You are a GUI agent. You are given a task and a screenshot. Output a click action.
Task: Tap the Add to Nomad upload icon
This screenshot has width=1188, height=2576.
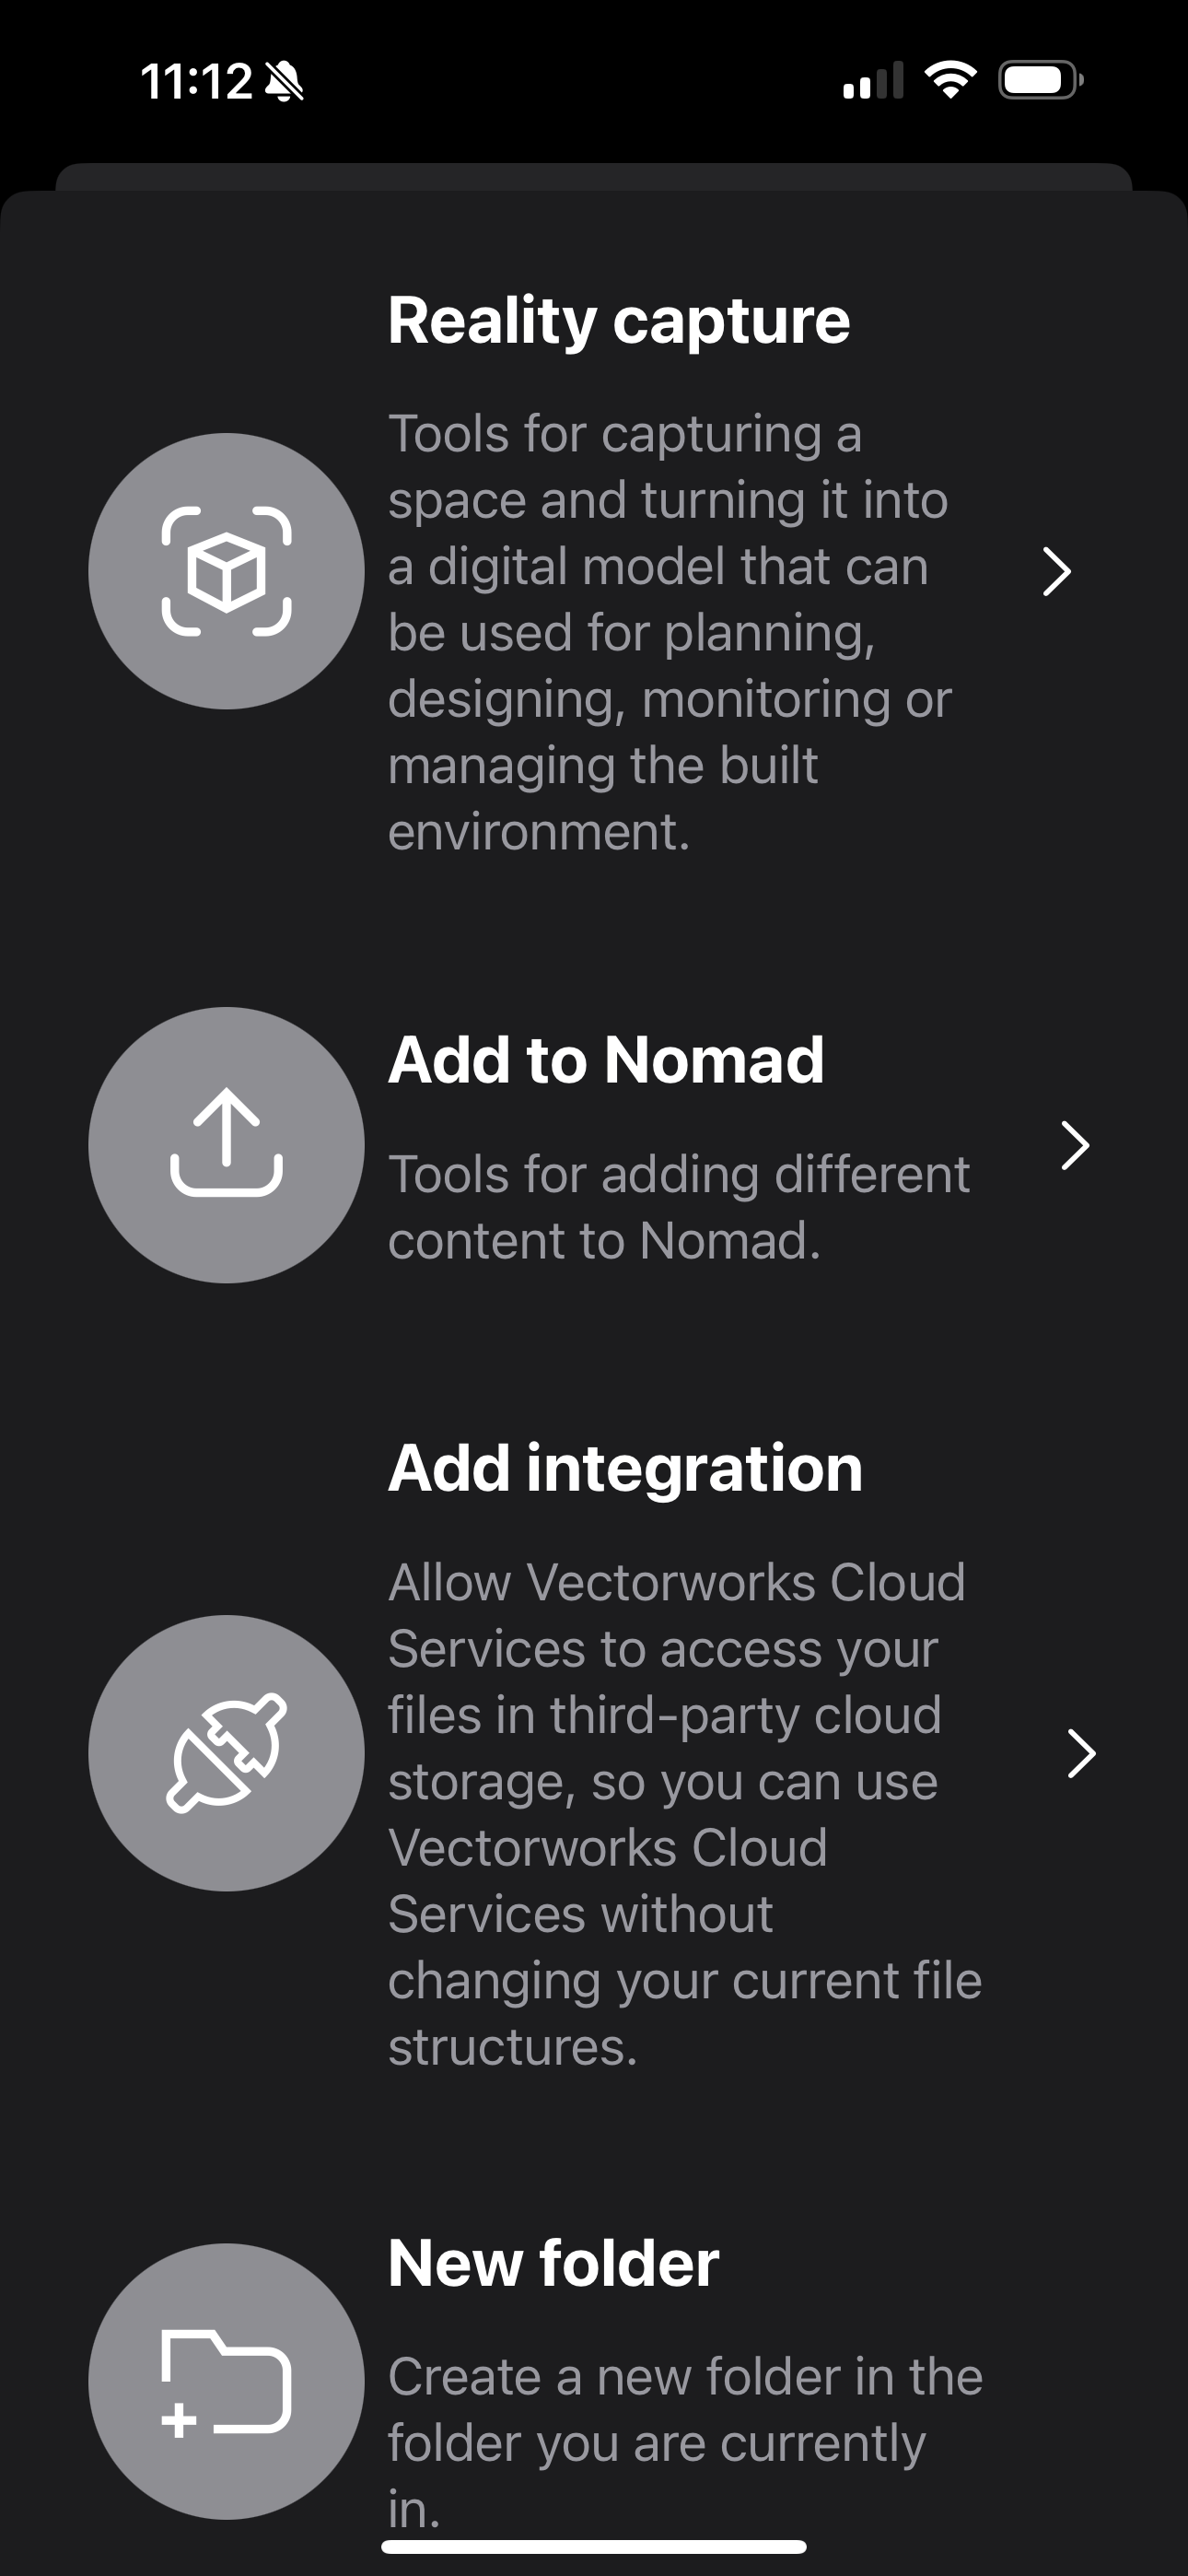(226, 1144)
